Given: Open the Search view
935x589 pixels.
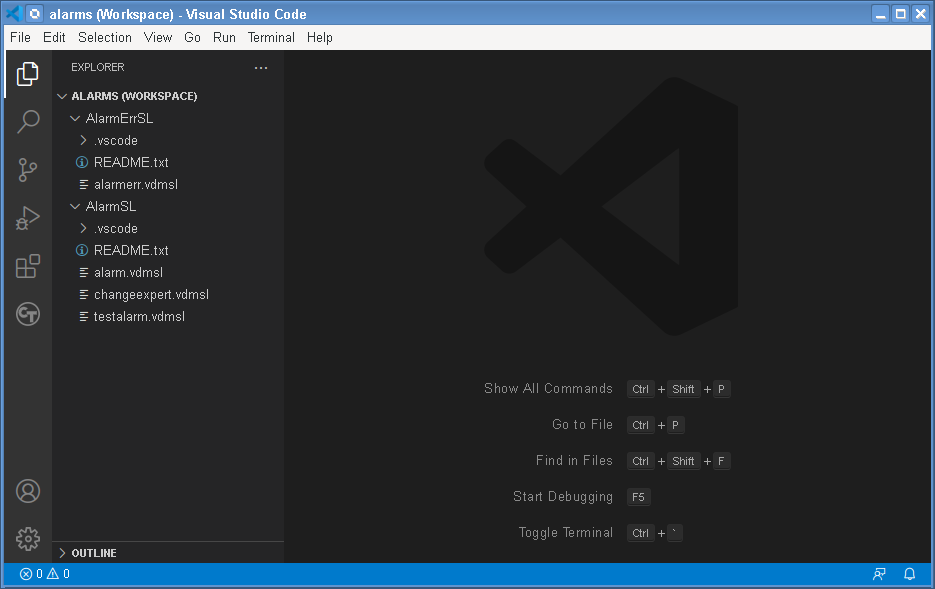Looking at the screenshot, I should [27, 121].
